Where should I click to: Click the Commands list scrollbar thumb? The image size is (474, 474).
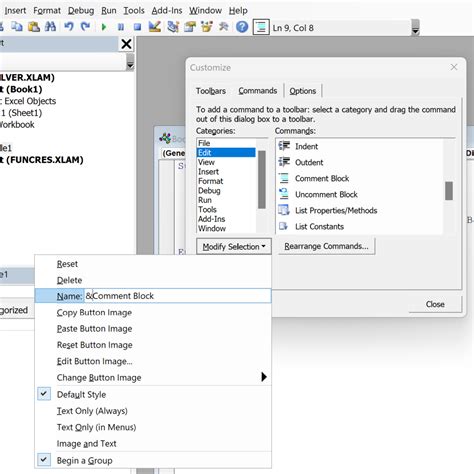coord(449,191)
